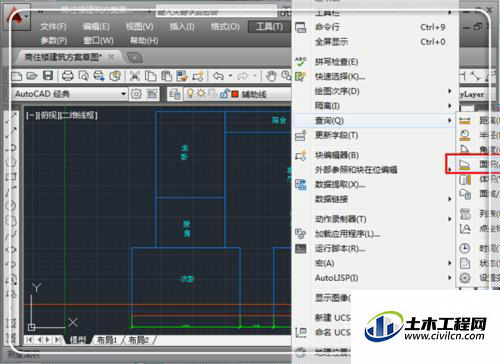Image resolution: width=500 pixels, height=364 pixels.
Task: Click the Plot printer icon
Action: 68,76
